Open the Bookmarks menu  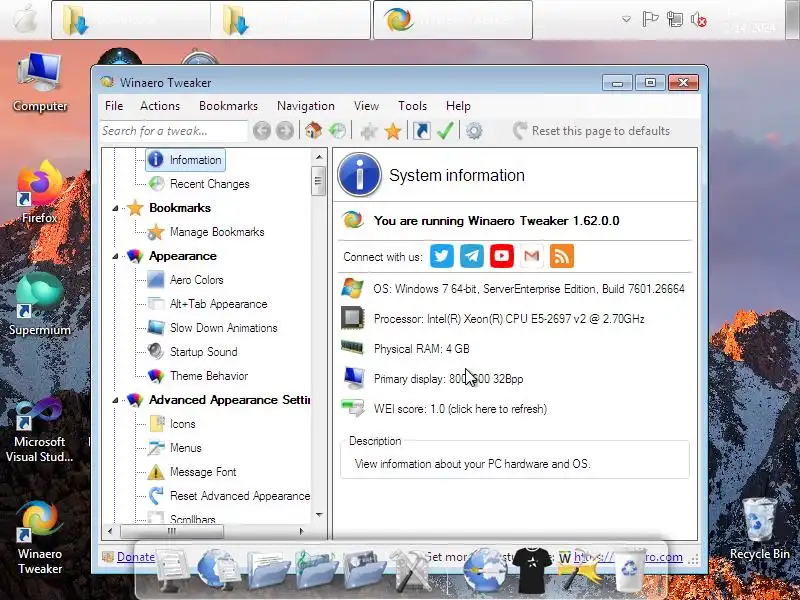(228, 106)
